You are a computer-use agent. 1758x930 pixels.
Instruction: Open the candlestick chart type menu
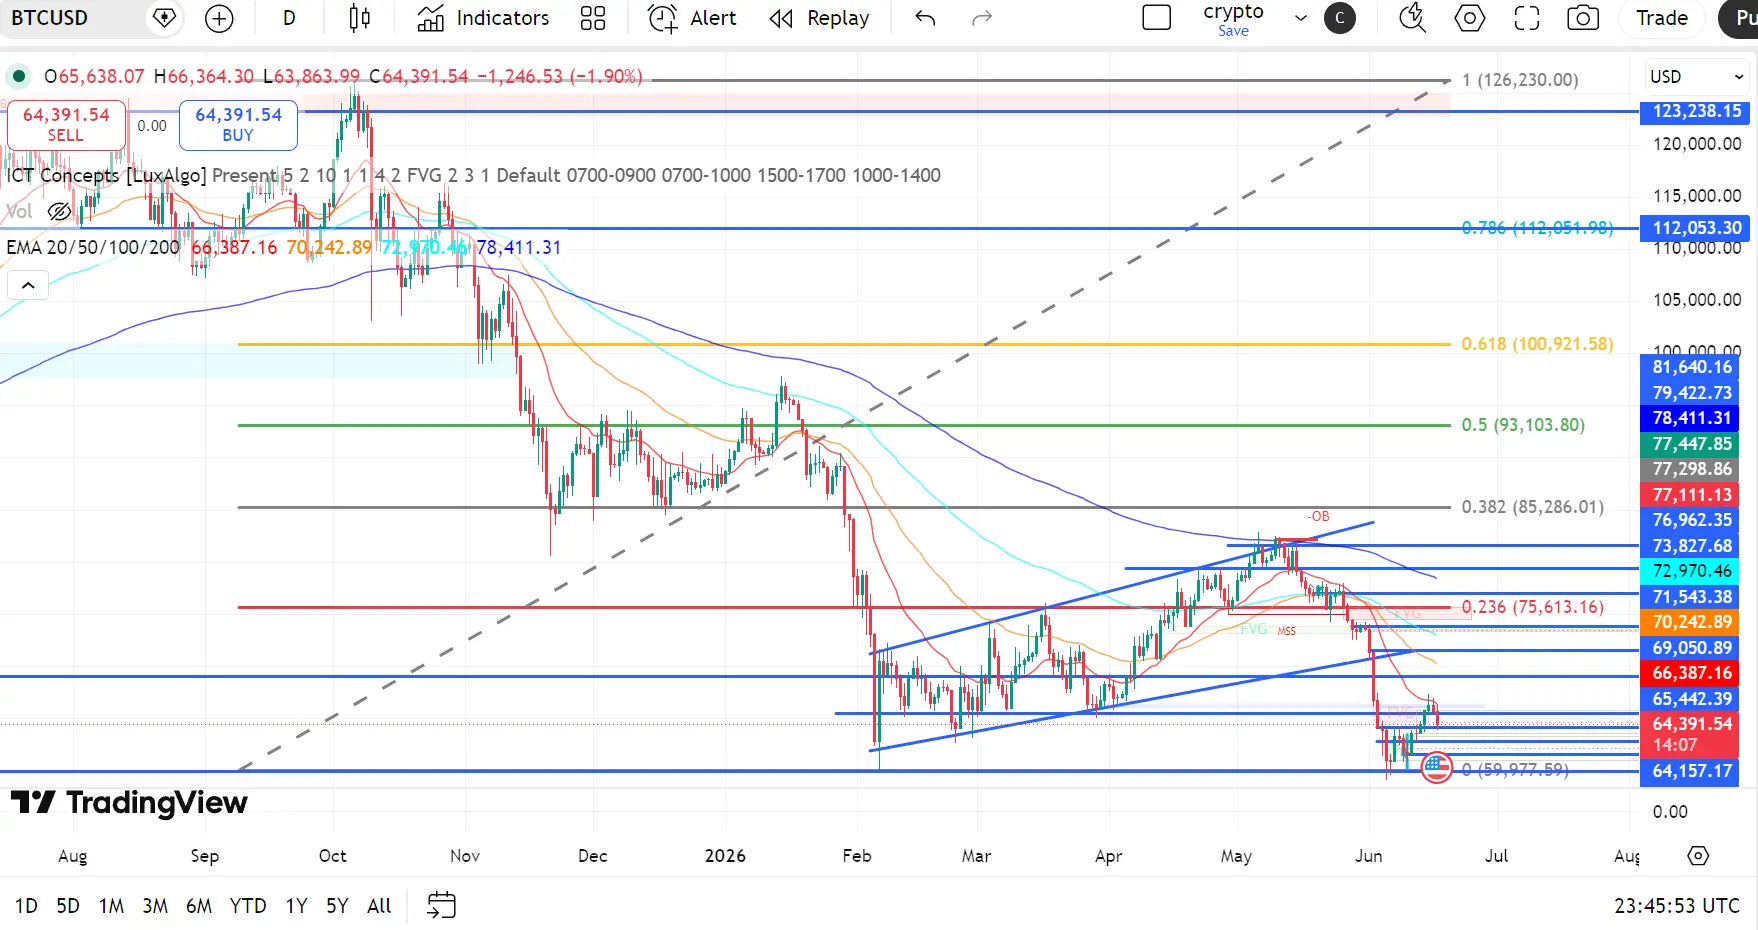tap(360, 18)
